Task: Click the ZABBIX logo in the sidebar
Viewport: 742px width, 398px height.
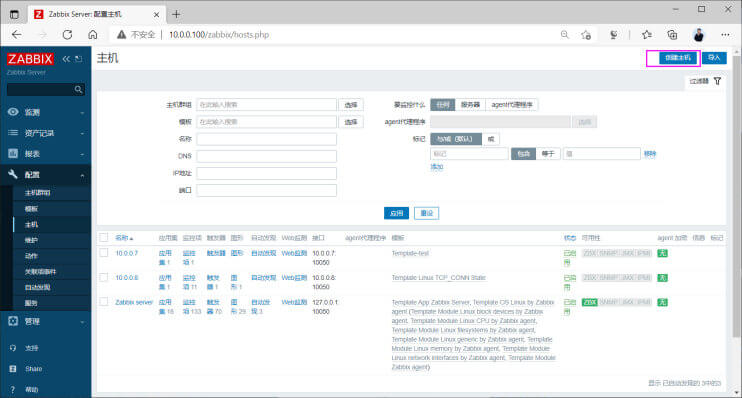Action: (30, 59)
